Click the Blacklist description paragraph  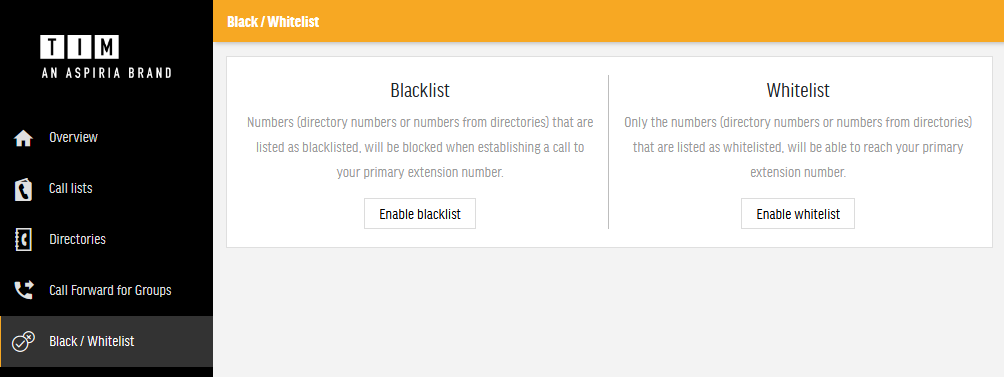(420, 147)
